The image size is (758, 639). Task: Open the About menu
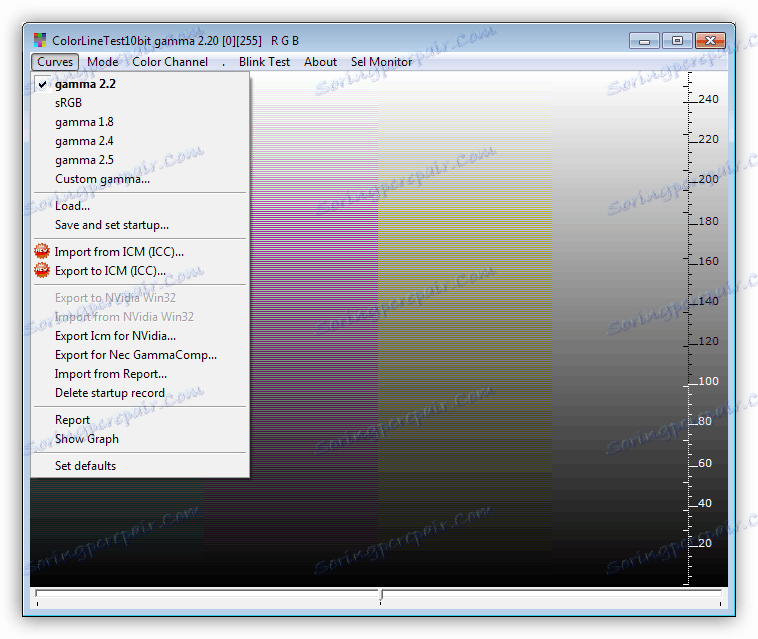click(321, 62)
